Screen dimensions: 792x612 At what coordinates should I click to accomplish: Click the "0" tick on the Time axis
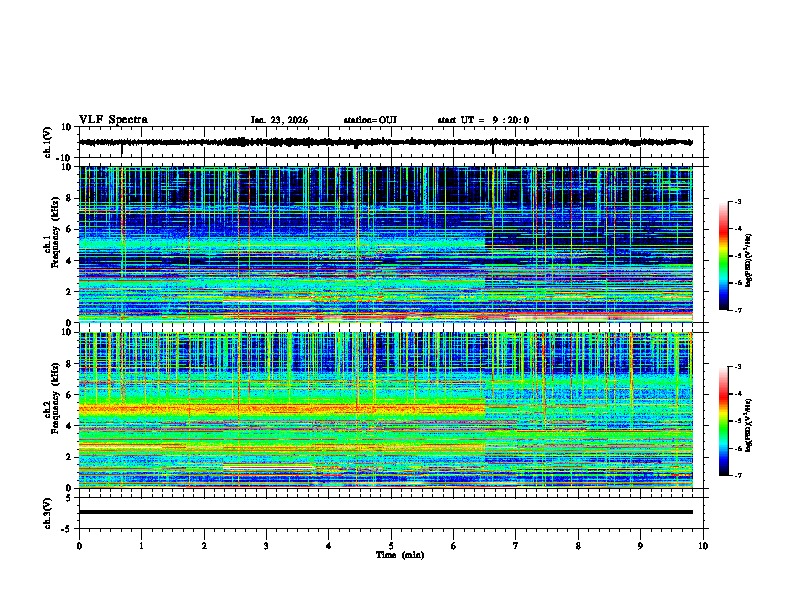tap(79, 546)
